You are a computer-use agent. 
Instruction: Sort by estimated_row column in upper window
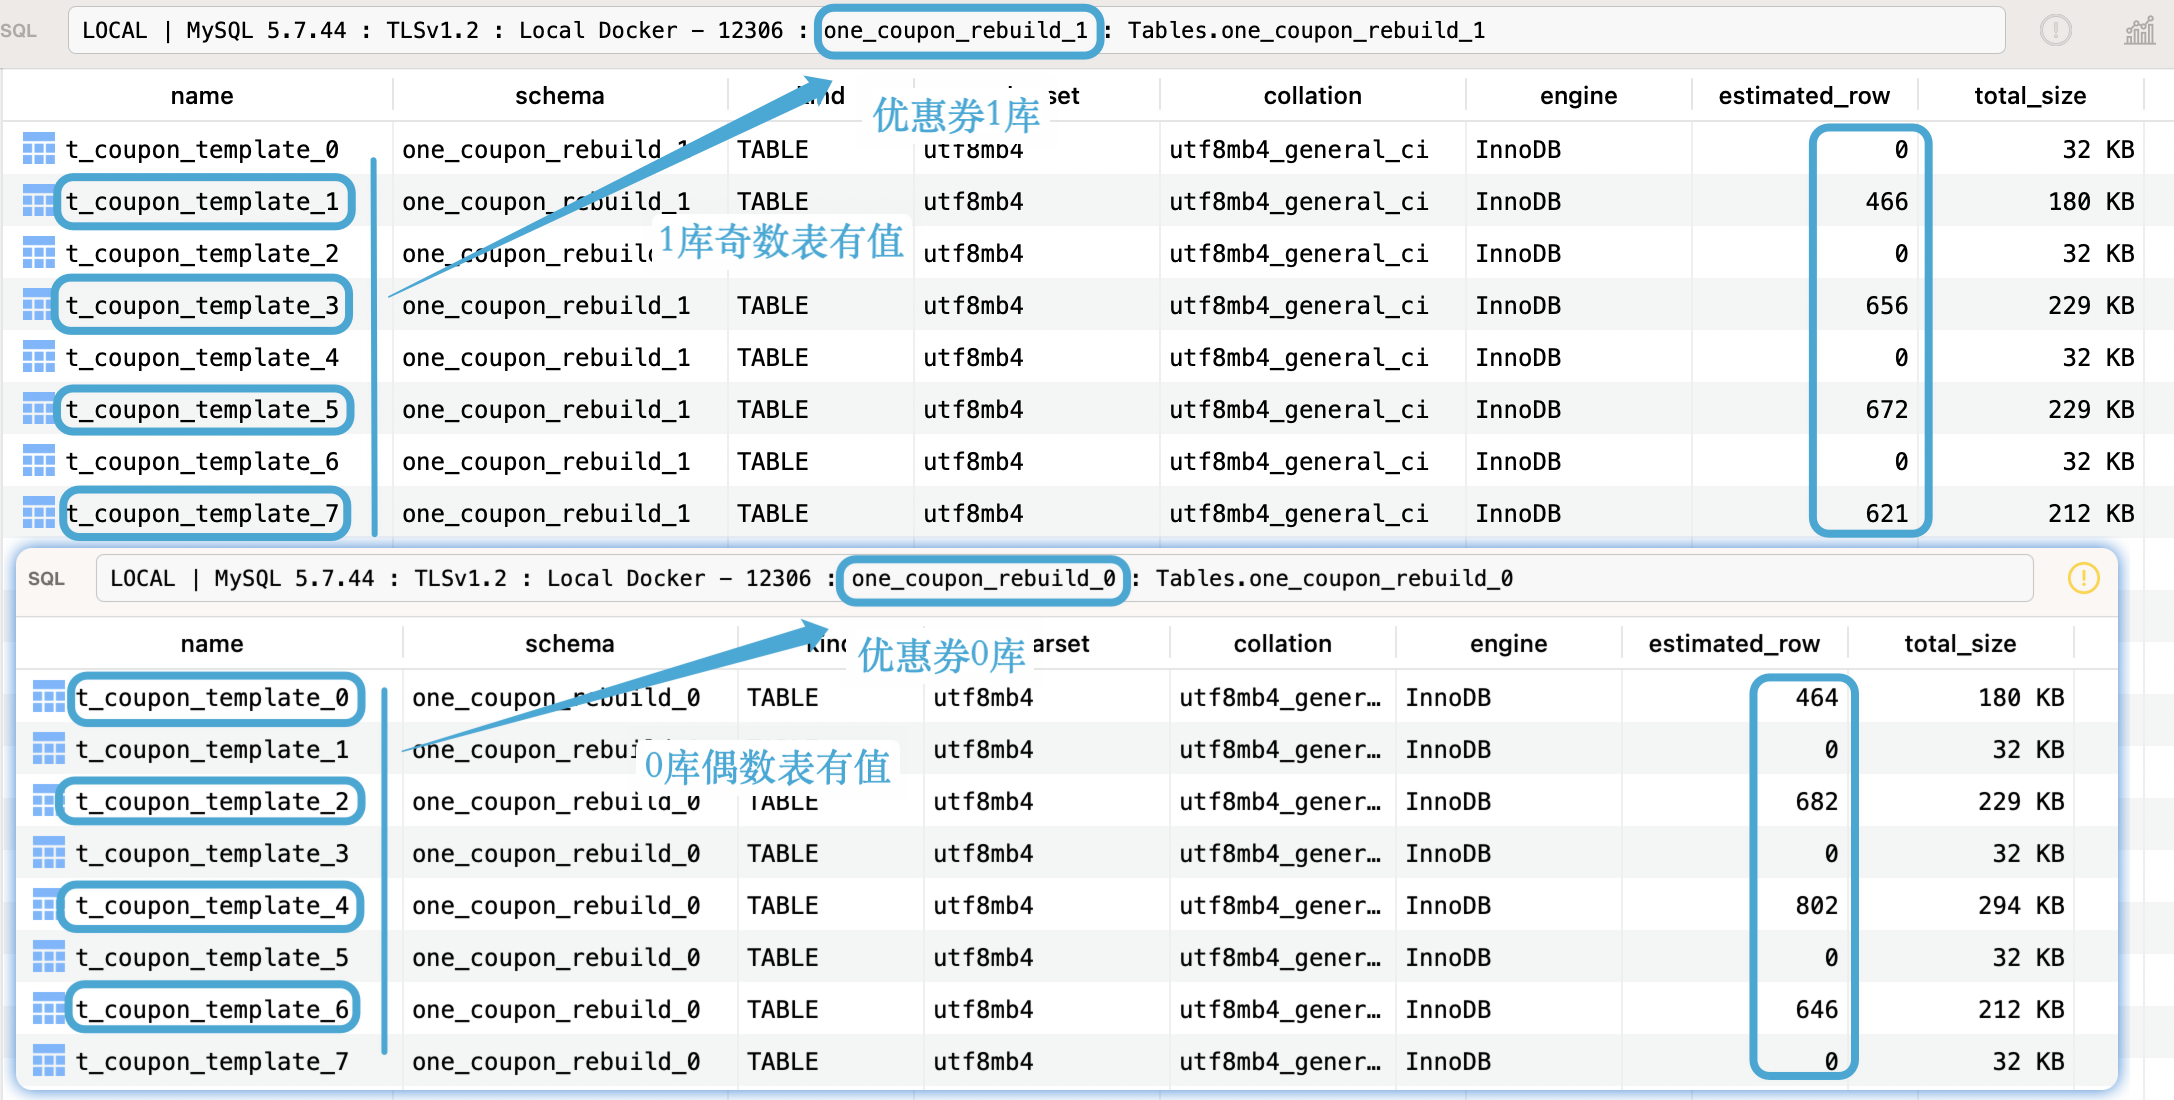(x=1804, y=96)
